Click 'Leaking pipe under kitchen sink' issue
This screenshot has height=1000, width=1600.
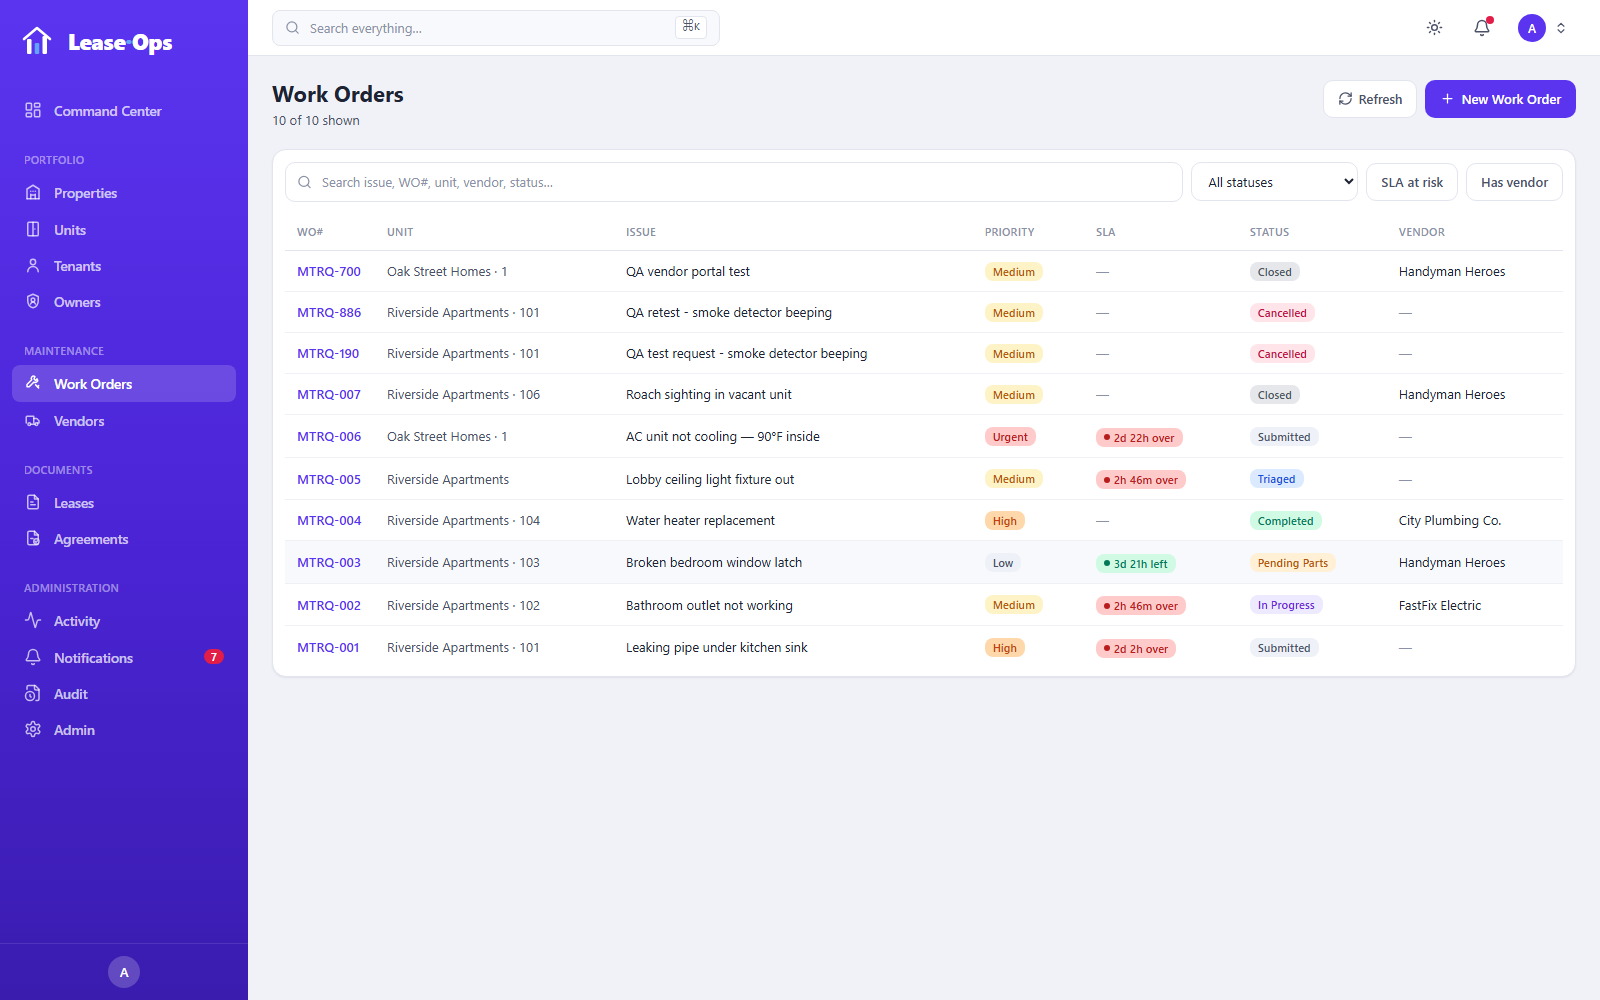pos(717,647)
